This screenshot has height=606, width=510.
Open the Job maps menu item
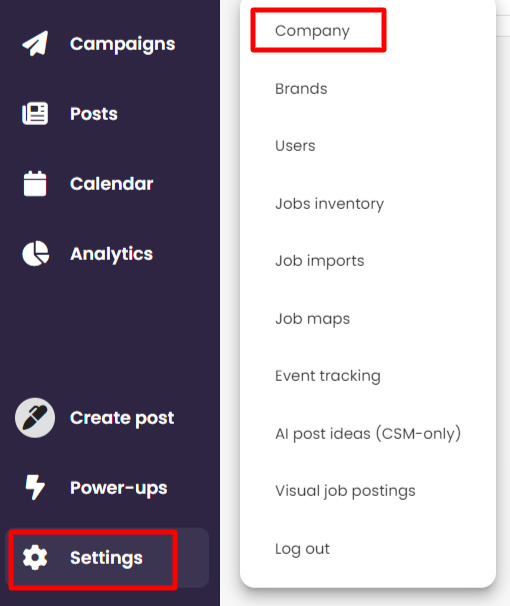[x=312, y=319]
